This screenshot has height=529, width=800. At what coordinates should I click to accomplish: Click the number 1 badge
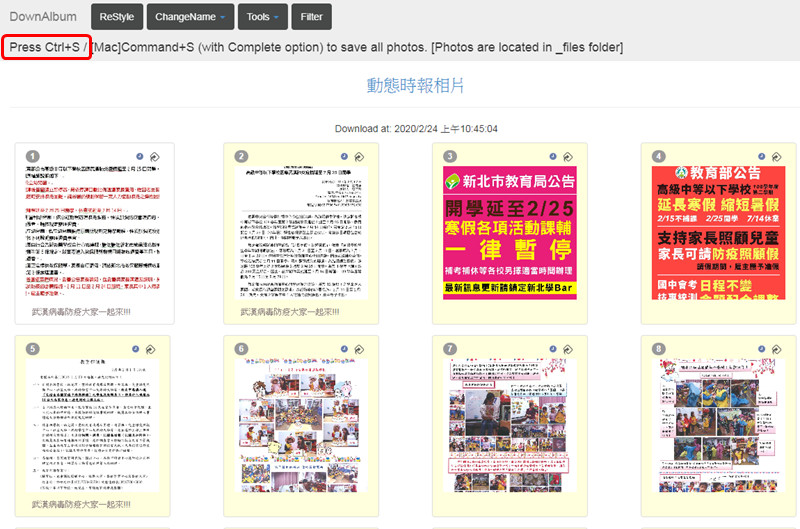tap(33, 157)
